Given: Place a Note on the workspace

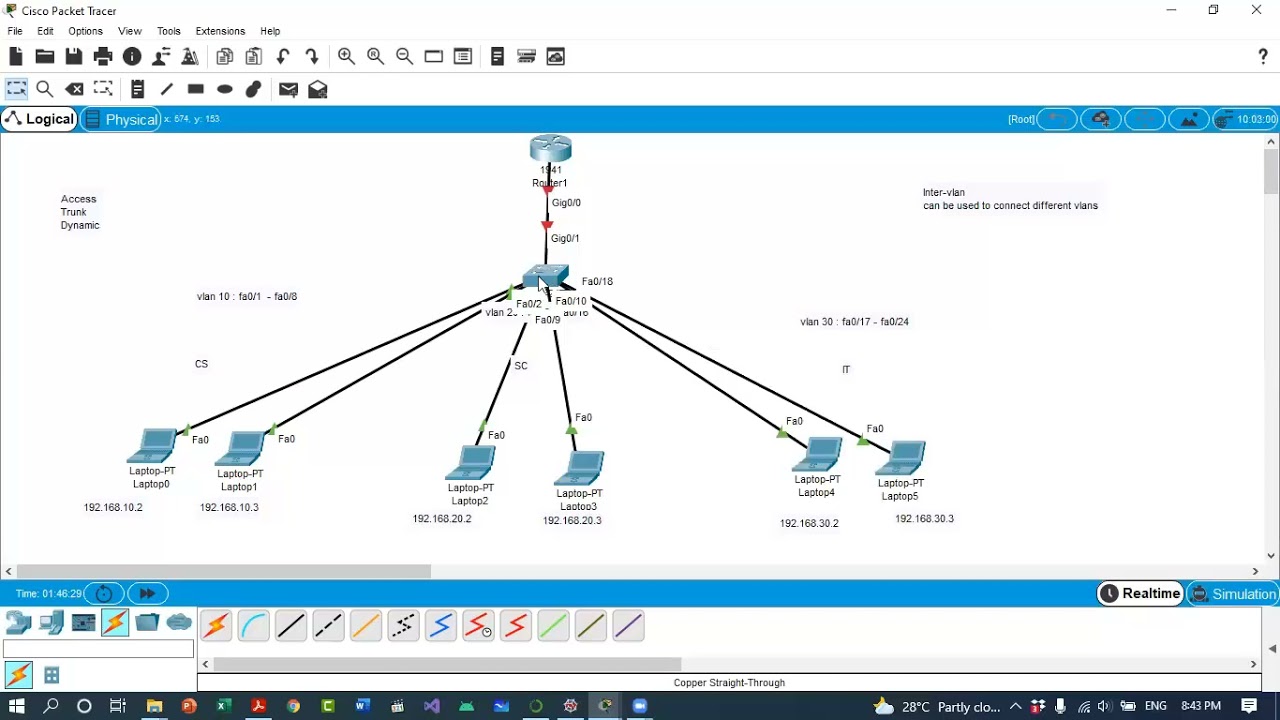Looking at the screenshot, I should point(138,89).
